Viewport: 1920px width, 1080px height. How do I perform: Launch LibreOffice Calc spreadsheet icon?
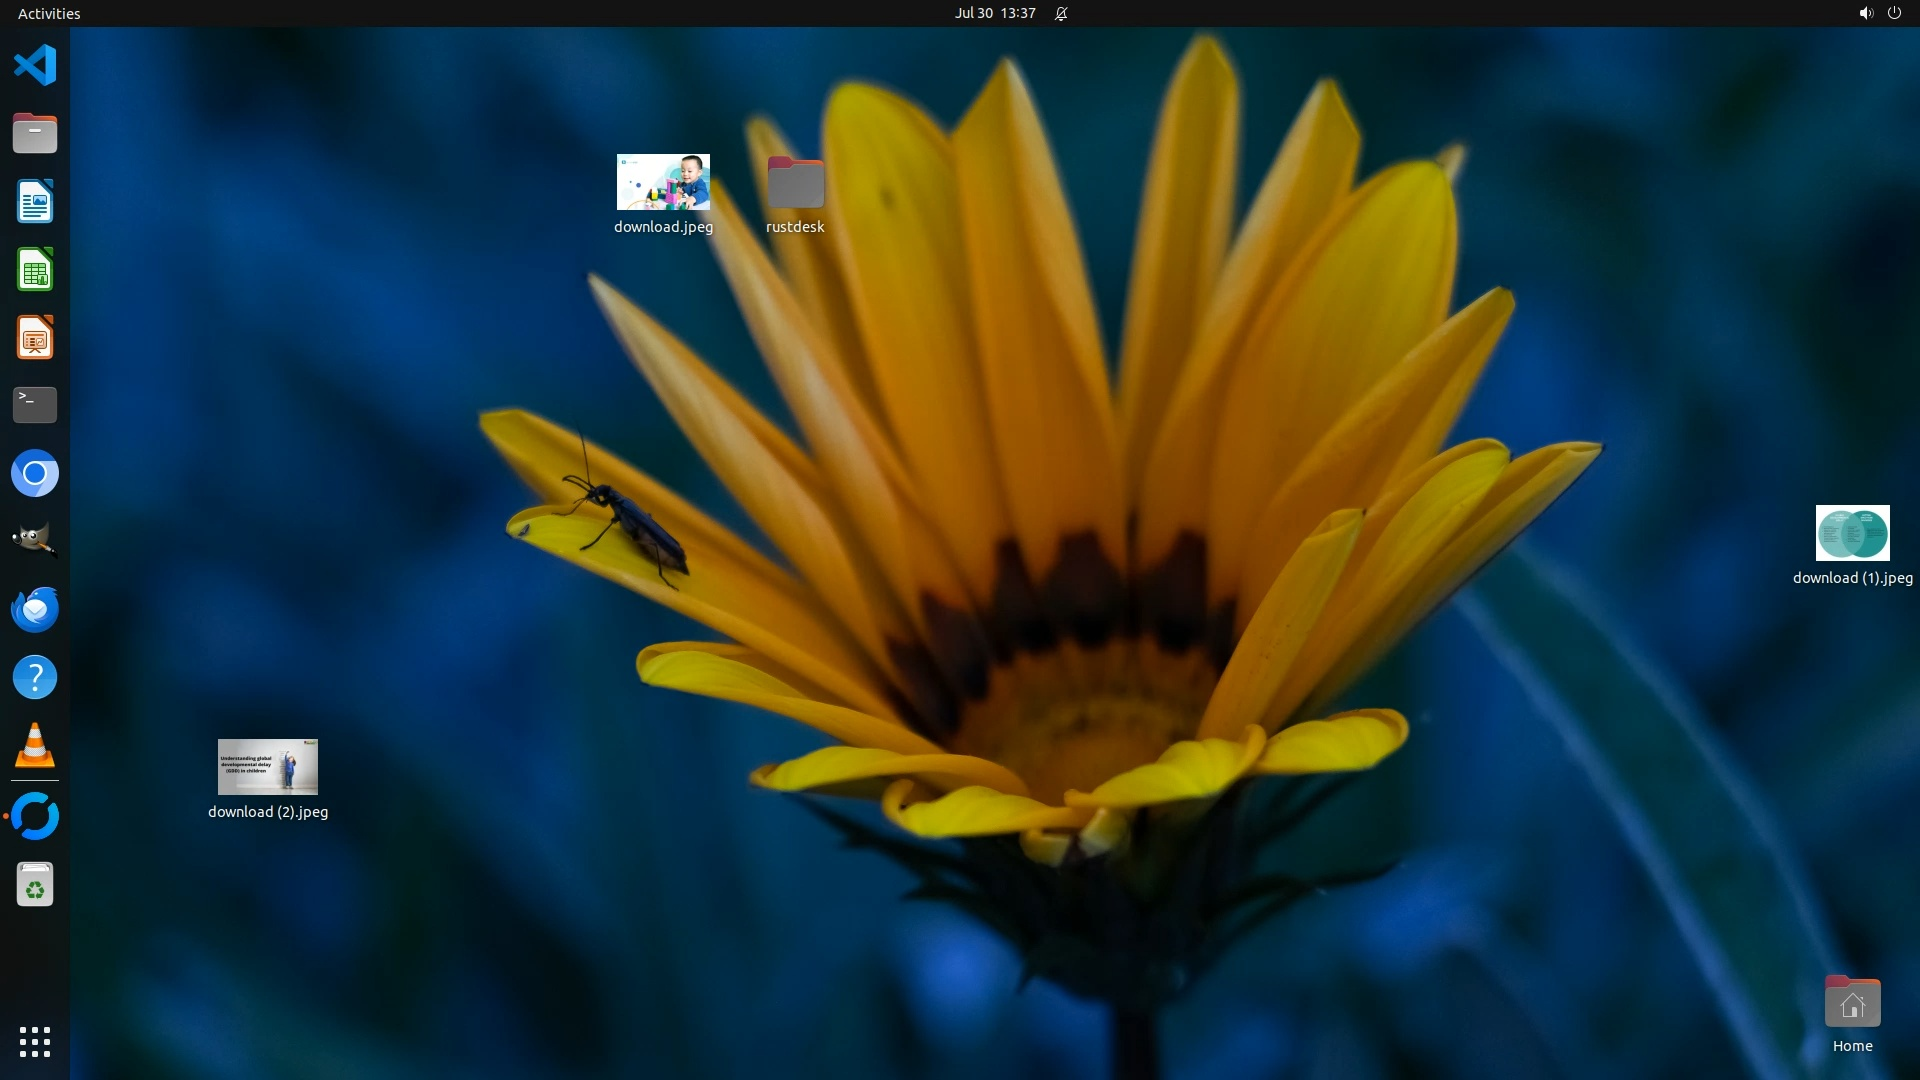[35, 270]
